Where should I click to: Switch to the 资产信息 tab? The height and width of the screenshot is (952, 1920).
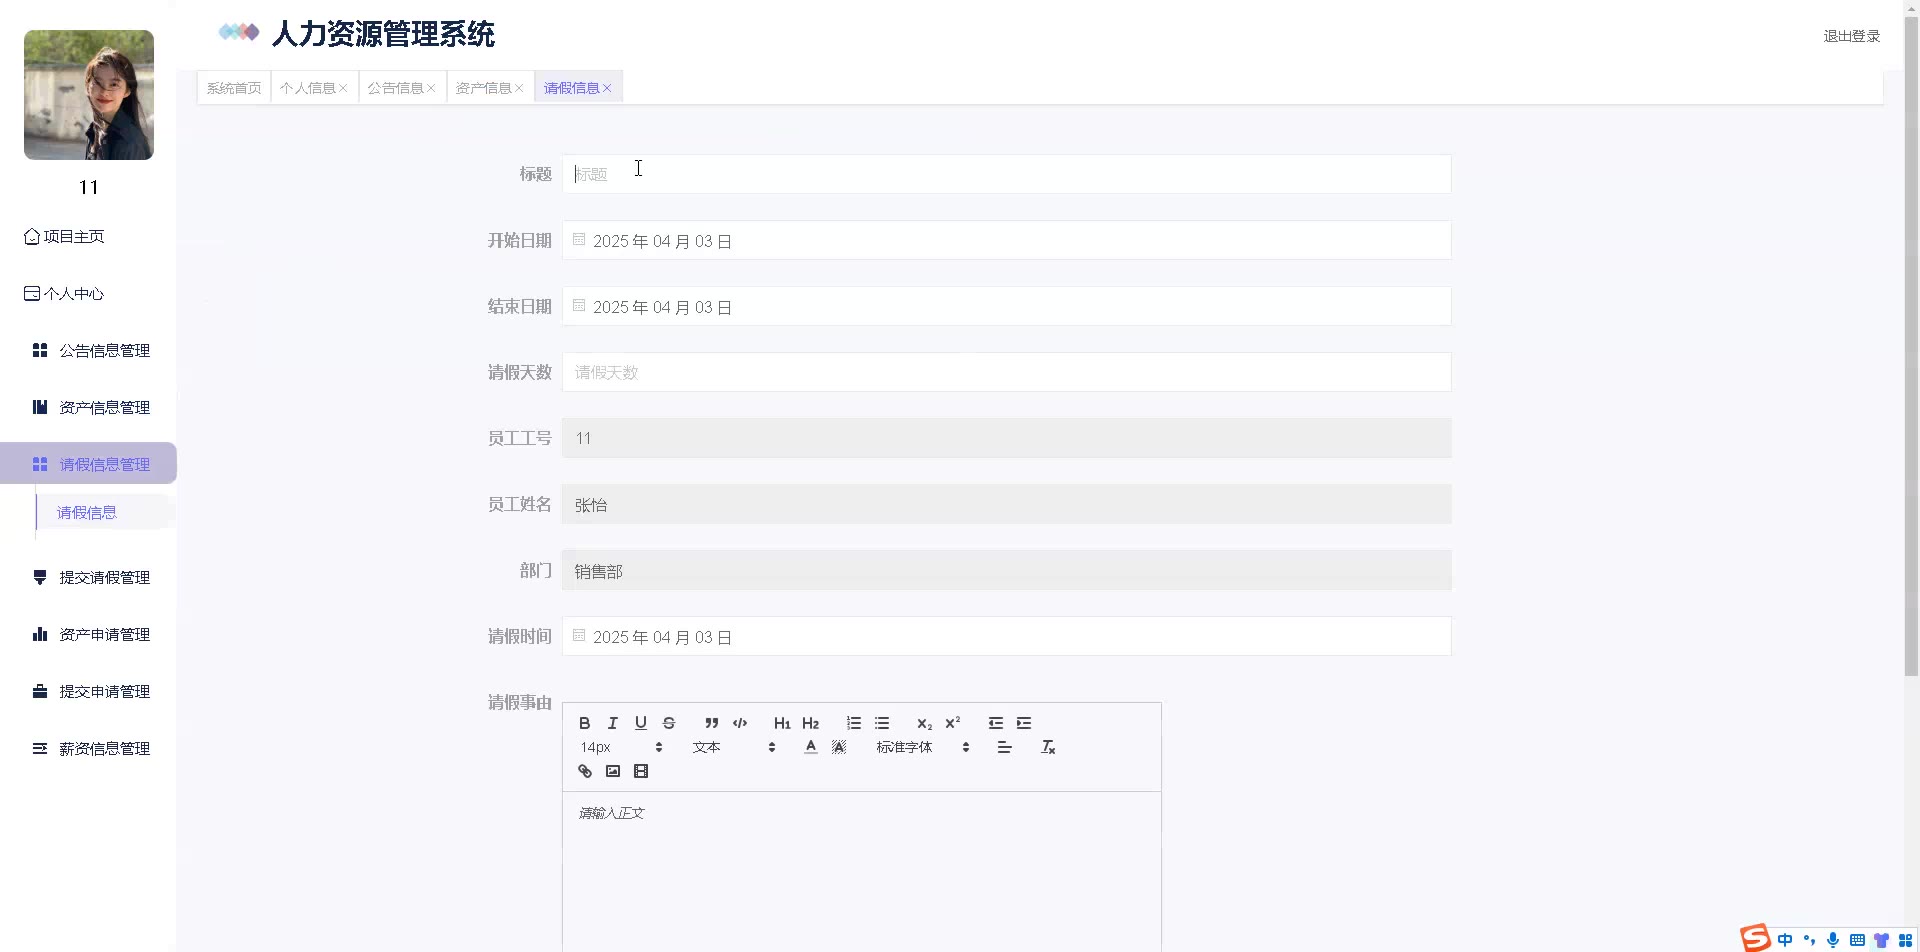coord(484,88)
